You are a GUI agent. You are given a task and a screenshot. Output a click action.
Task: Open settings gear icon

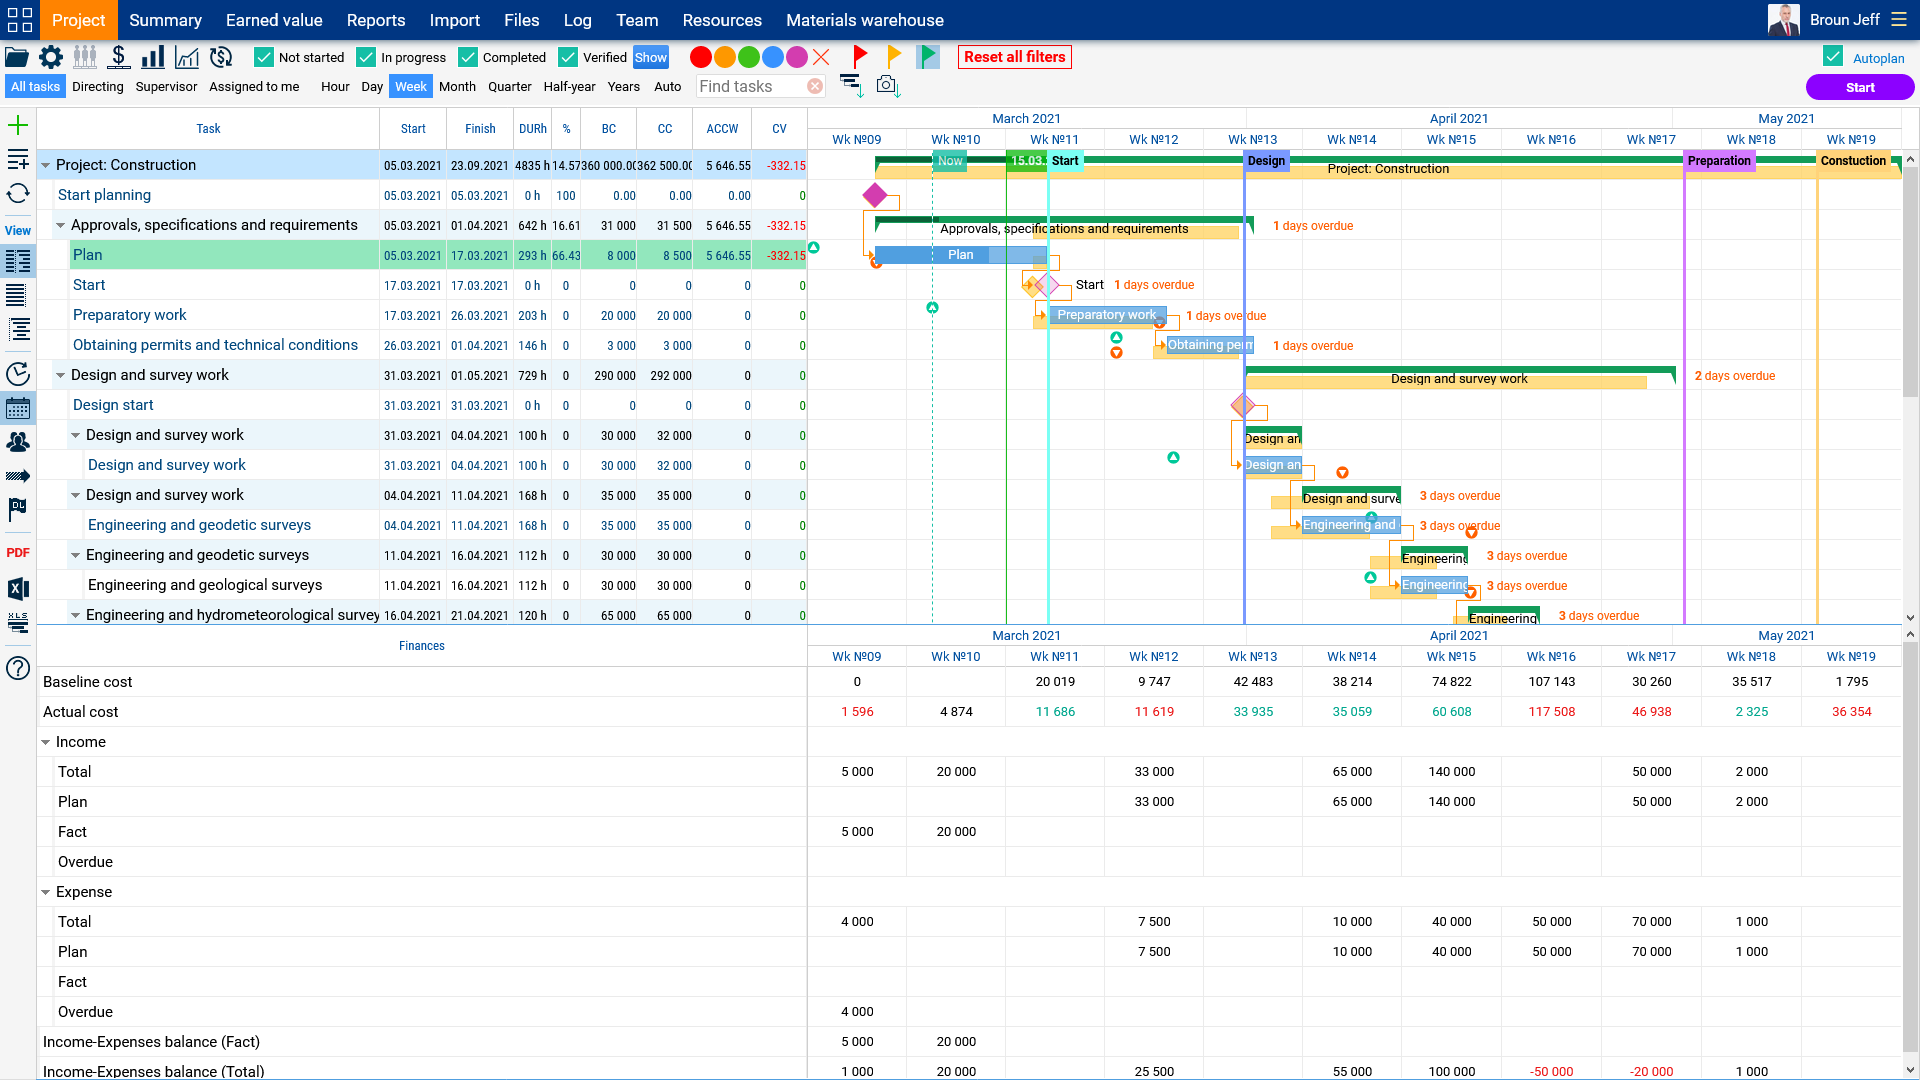(x=51, y=57)
